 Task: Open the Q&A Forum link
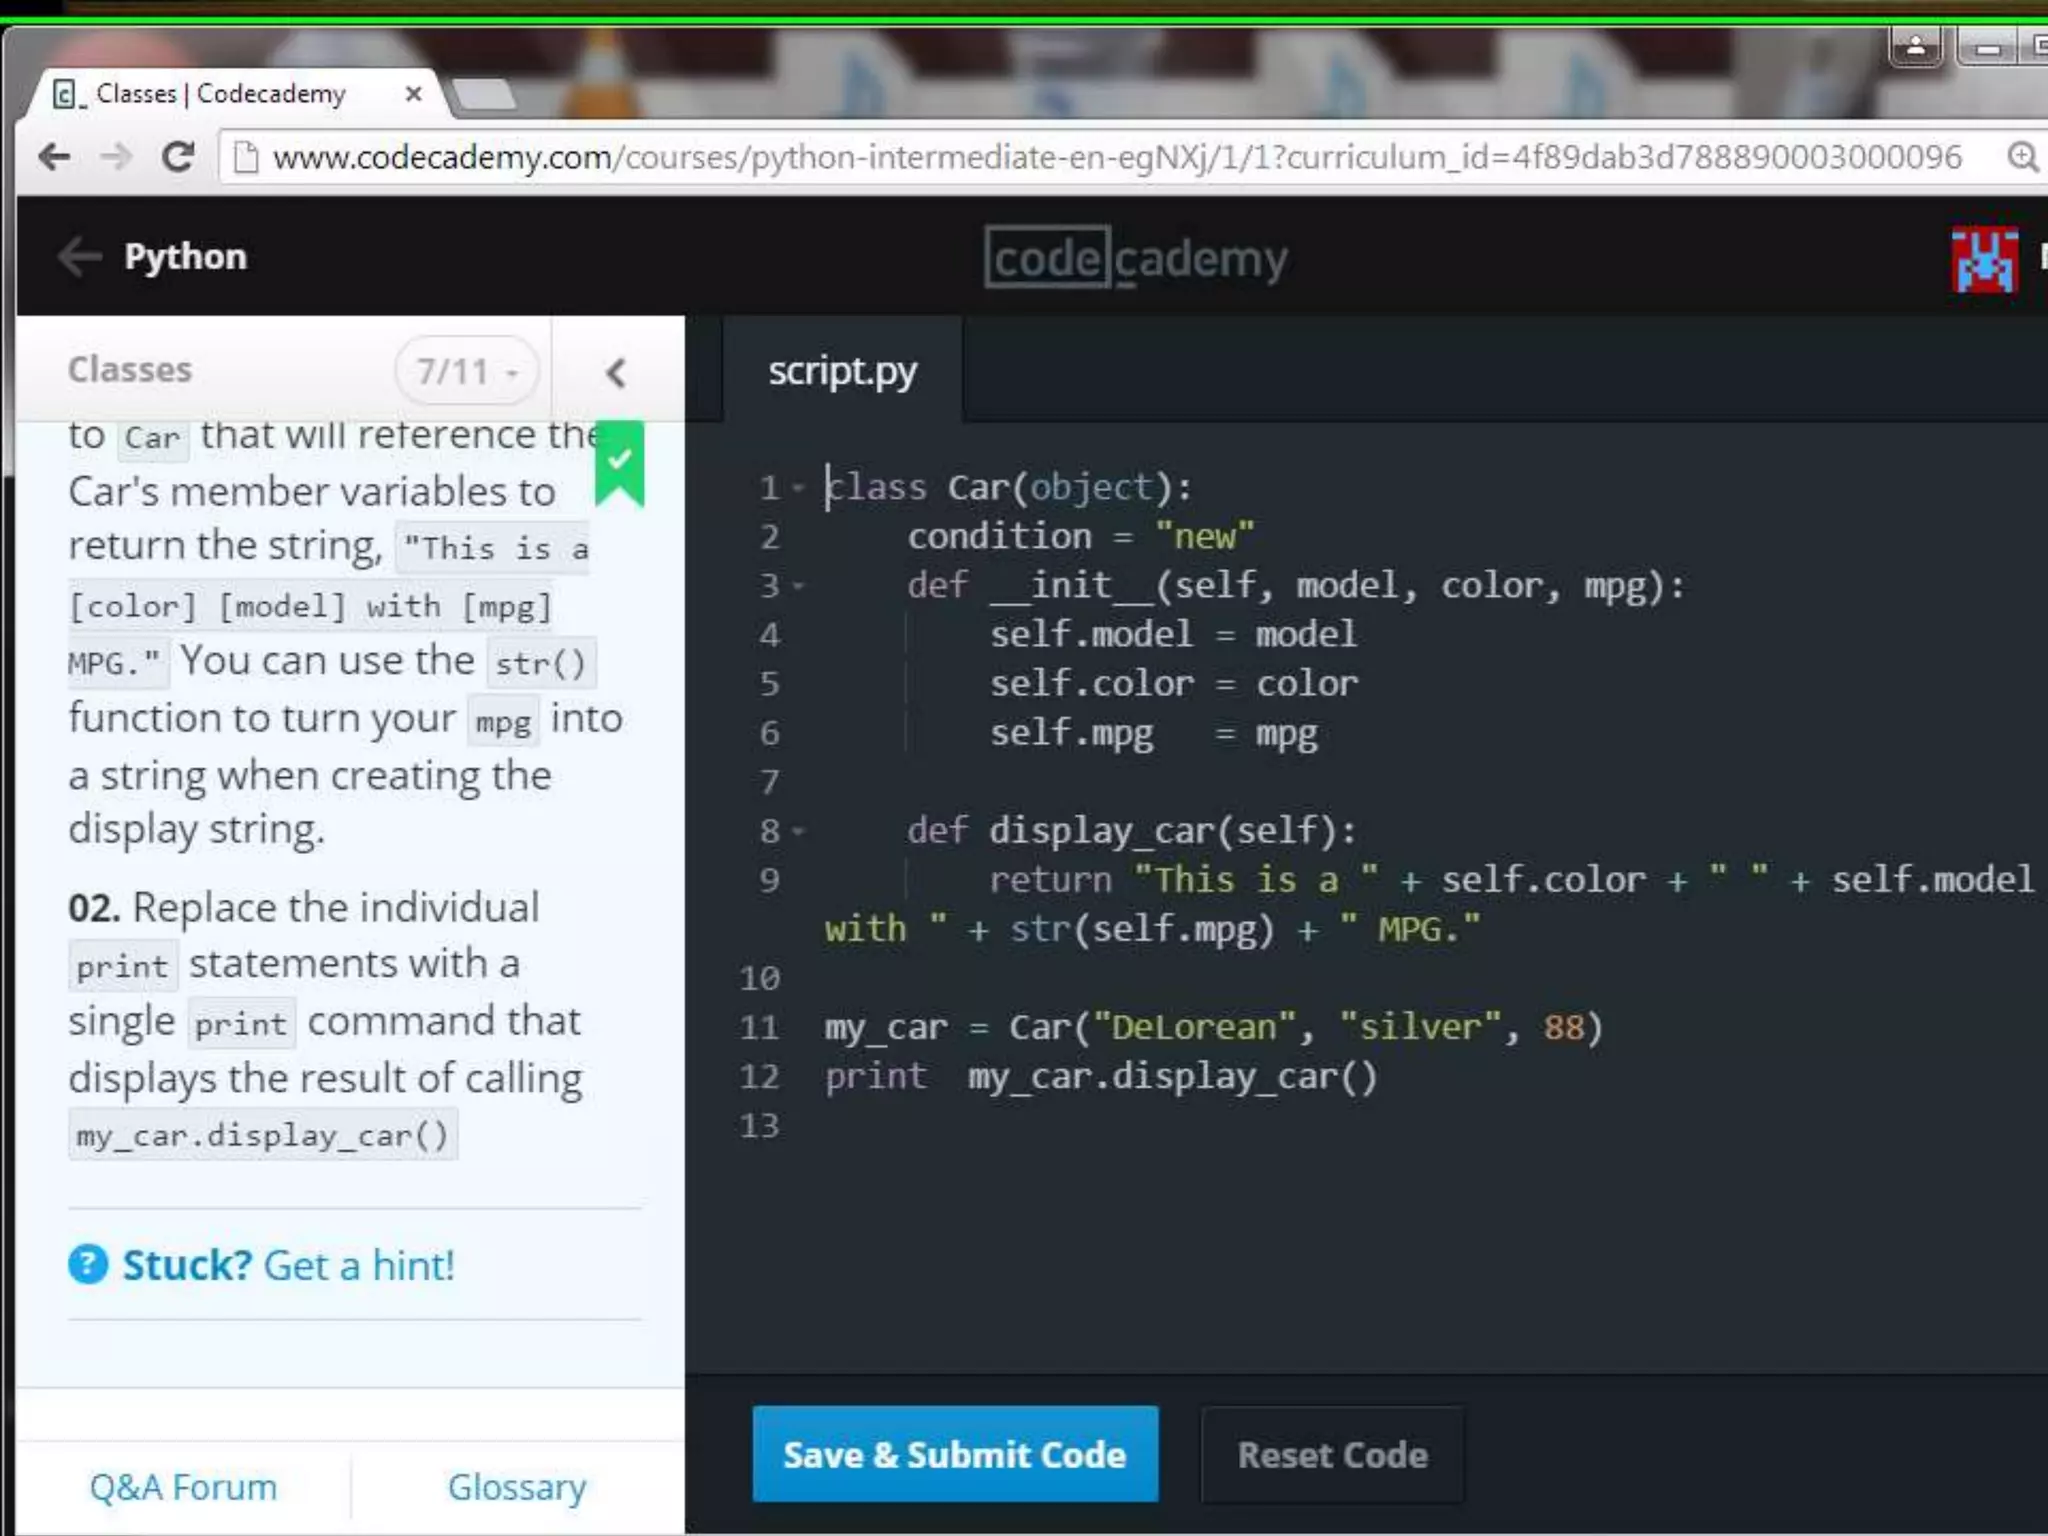click(183, 1487)
